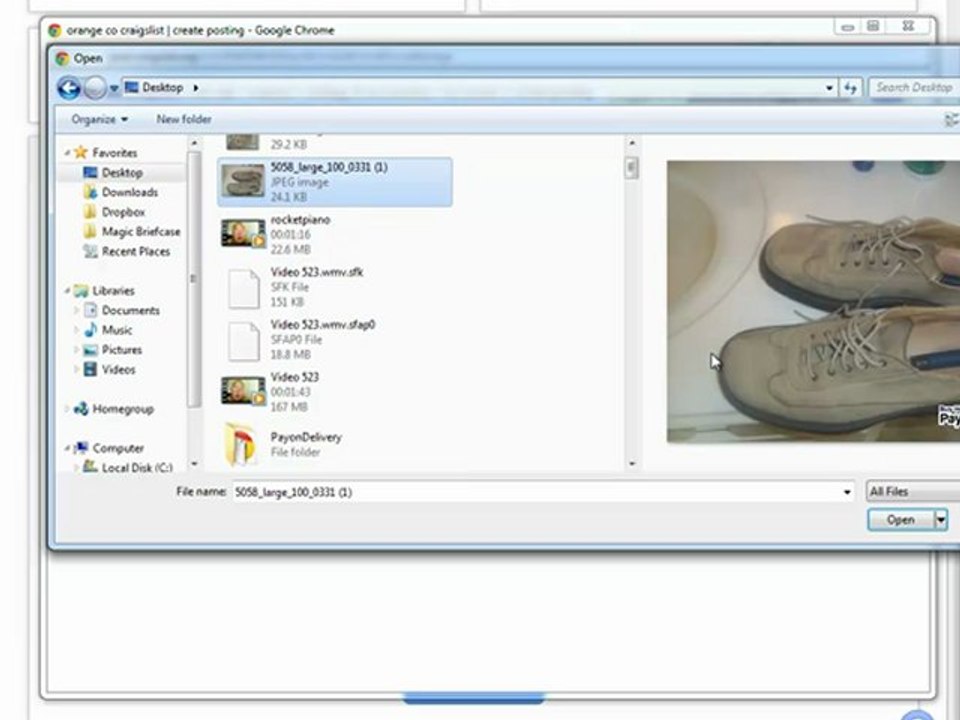Click the Chrome icon in Open dialog title
Screen dimensions: 960x720
click(x=62, y=59)
